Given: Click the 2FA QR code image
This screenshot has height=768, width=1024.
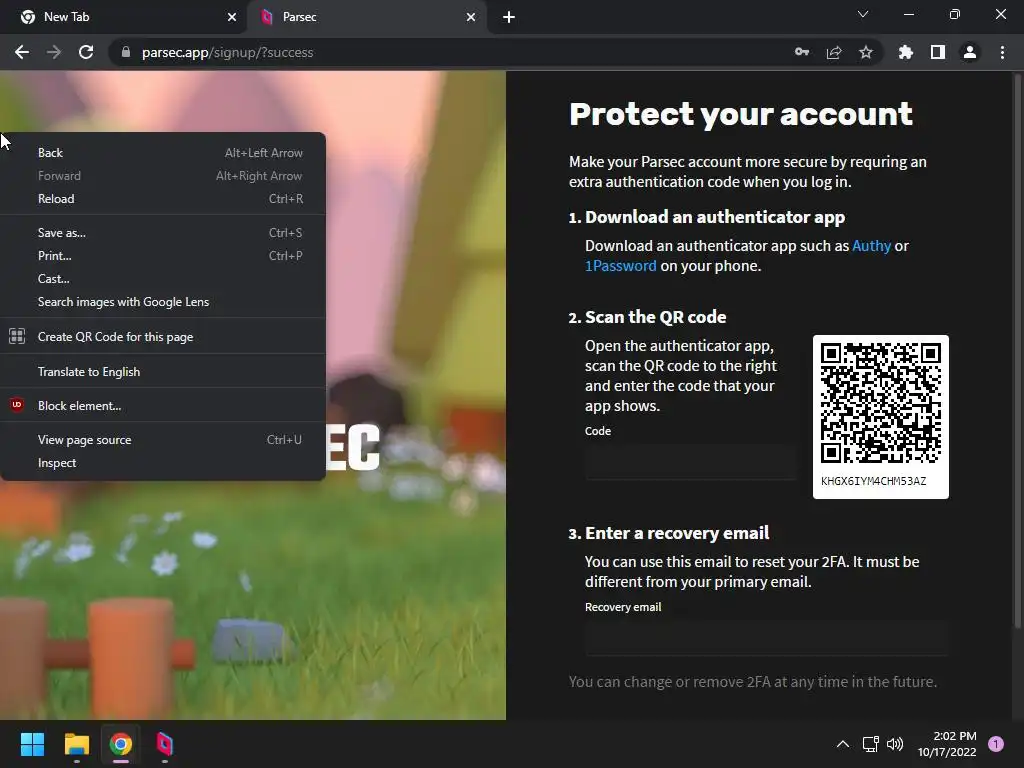Looking at the screenshot, I should [x=880, y=402].
